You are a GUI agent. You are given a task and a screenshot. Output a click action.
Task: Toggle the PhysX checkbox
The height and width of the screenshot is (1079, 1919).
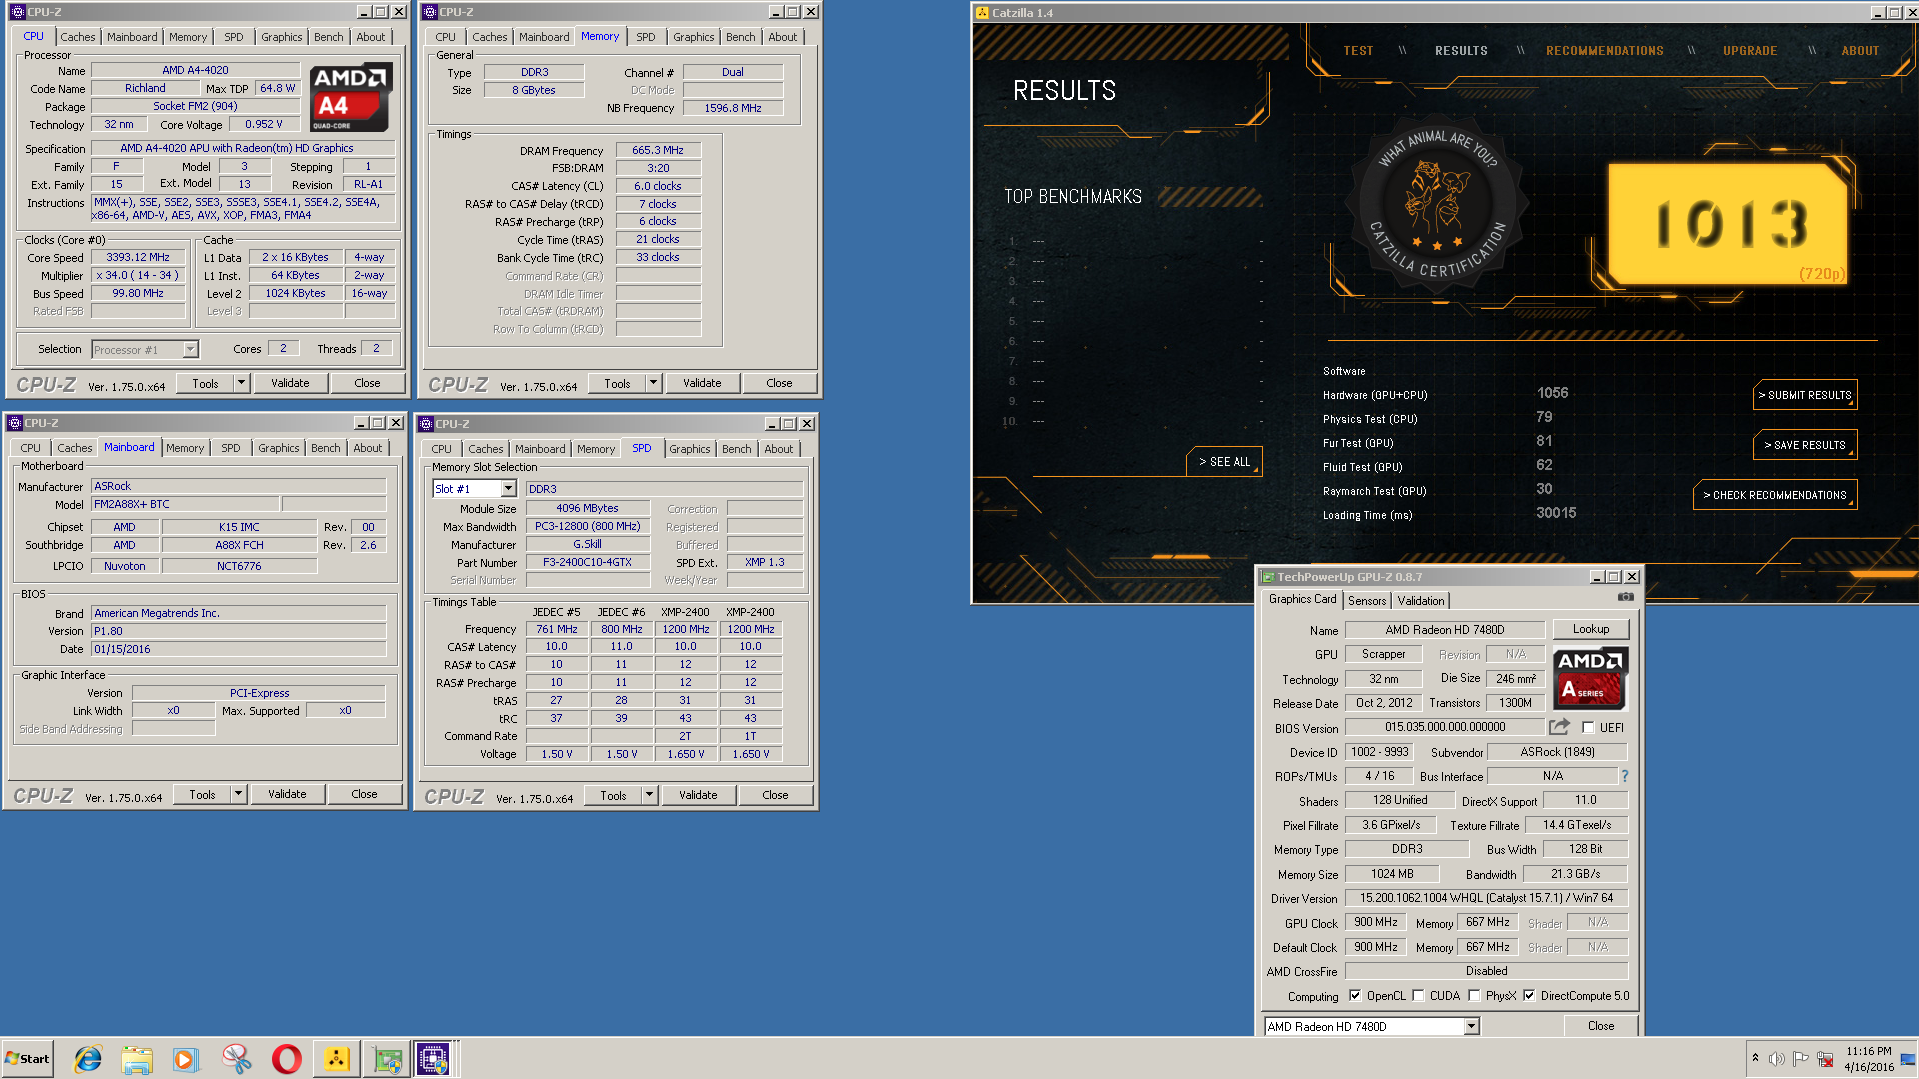pyautogui.click(x=1474, y=996)
